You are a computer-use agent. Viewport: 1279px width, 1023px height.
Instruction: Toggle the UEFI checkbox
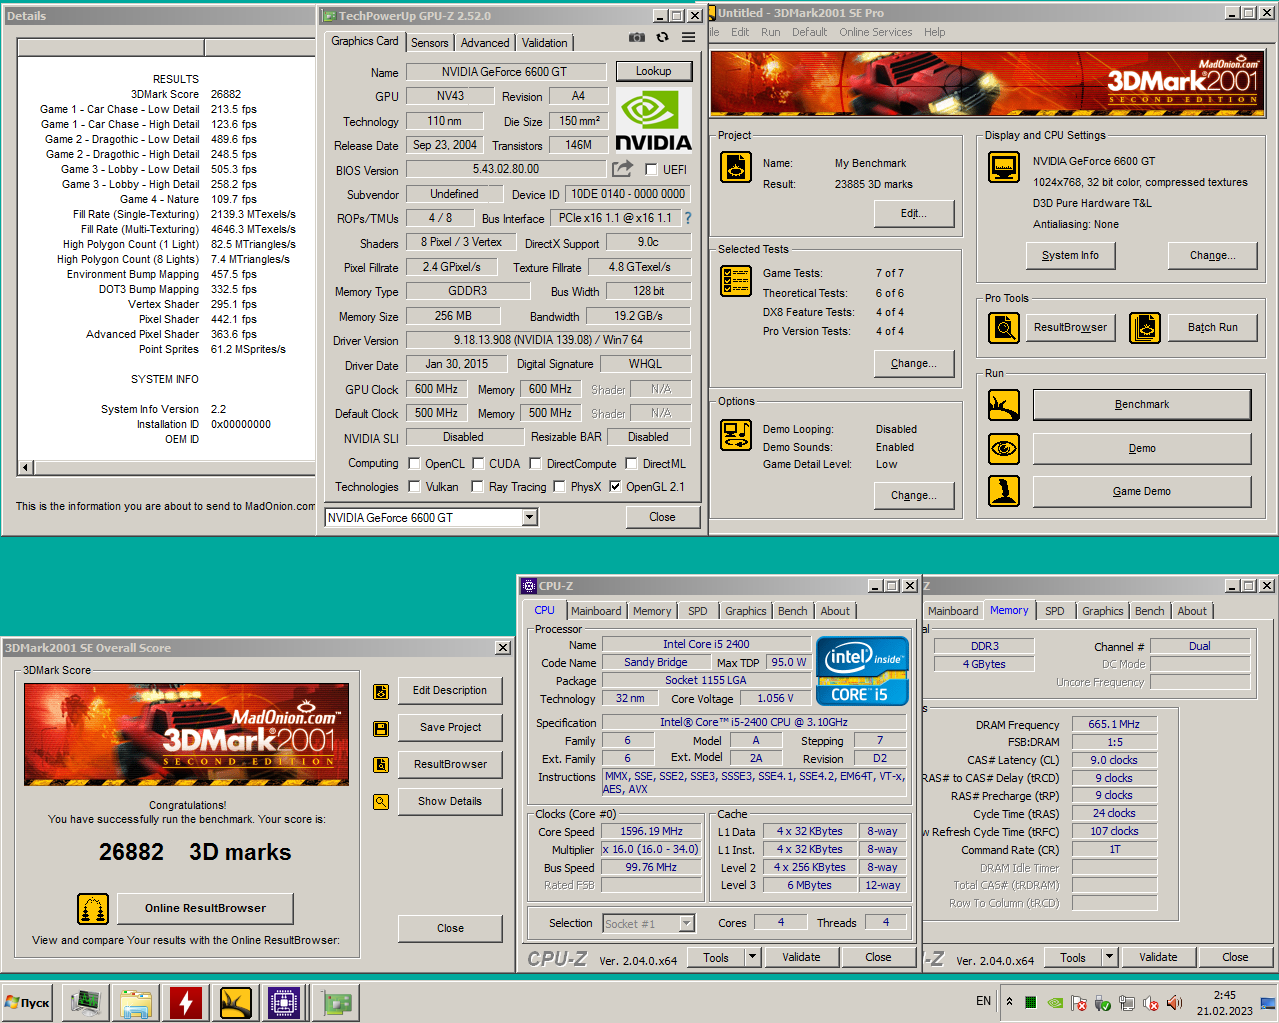coord(651,170)
